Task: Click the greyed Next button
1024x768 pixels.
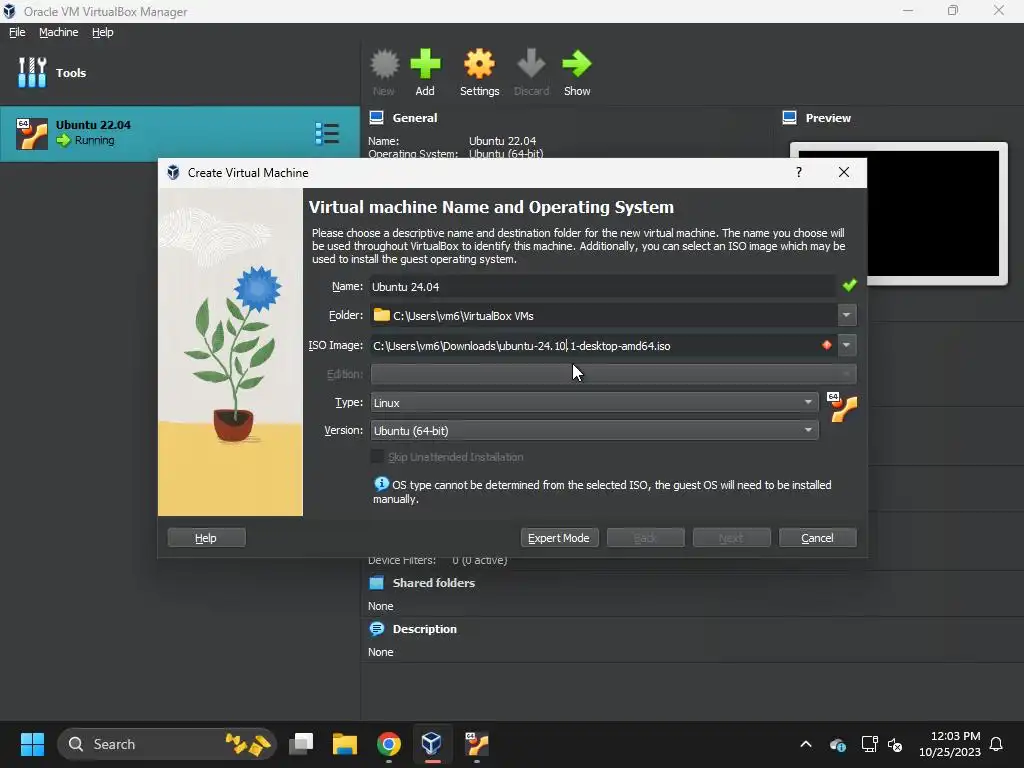Action: (731, 537)
